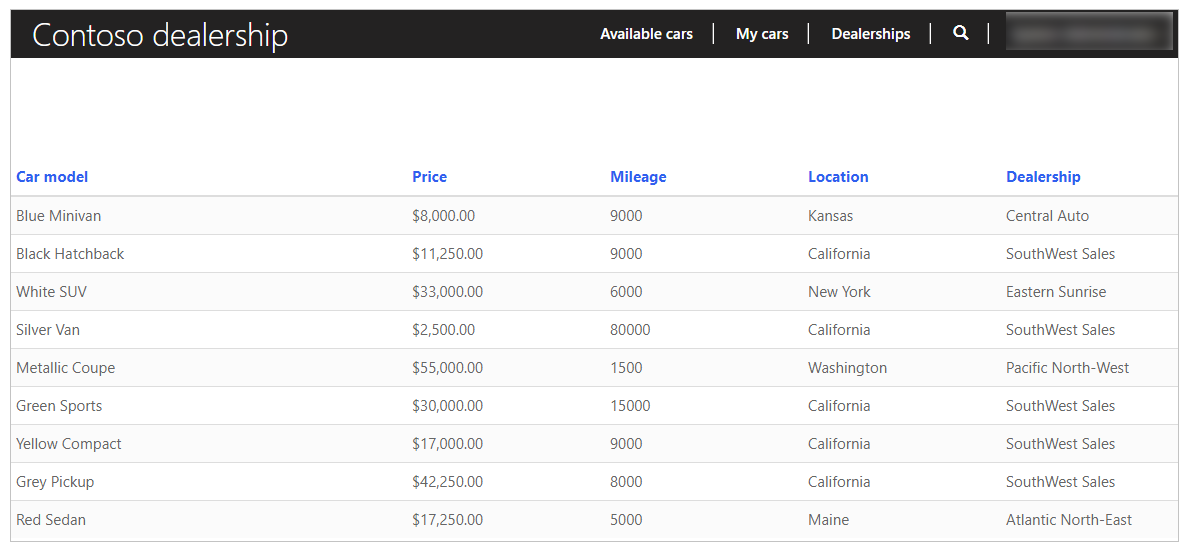Sort the table by Price column
Screen dimensions: 1193x554
point(429,177)
